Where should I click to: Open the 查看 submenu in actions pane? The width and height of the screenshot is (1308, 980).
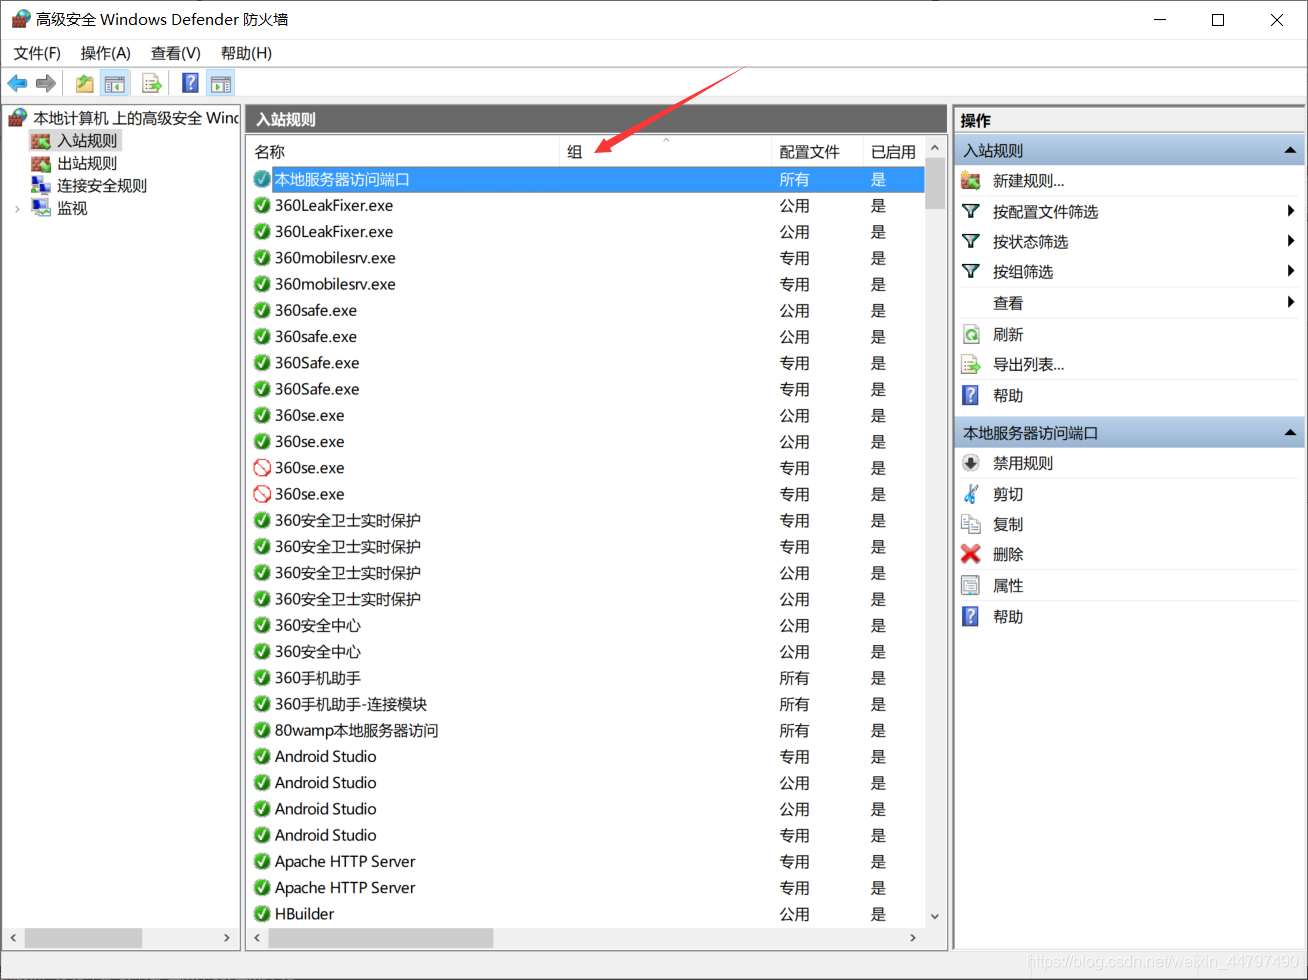point(1008,303)
